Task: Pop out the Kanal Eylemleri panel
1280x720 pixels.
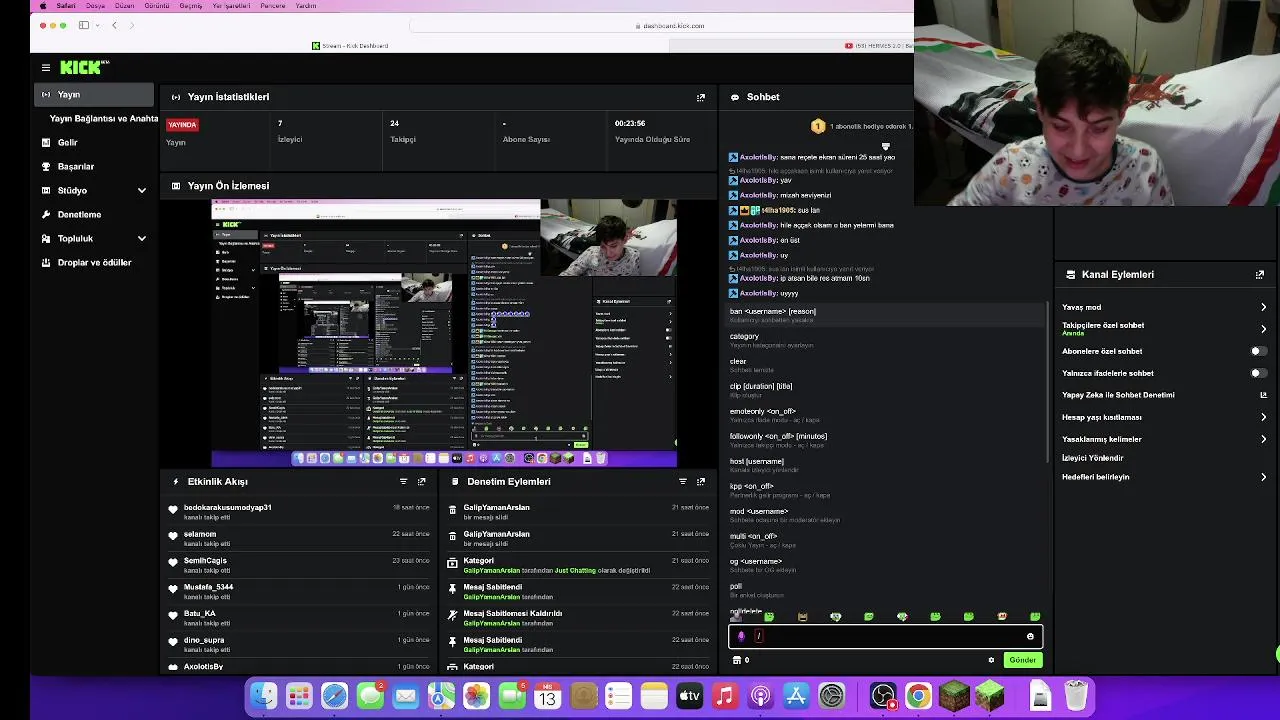Action: pos(1260,274)
